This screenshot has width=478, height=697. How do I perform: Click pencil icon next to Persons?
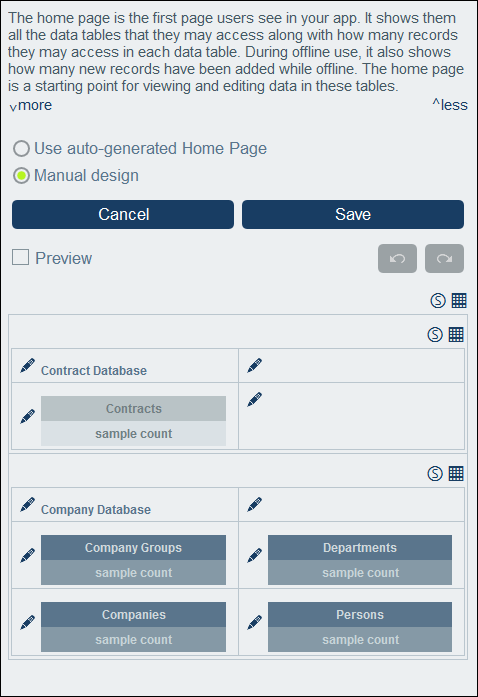point(254,622)
